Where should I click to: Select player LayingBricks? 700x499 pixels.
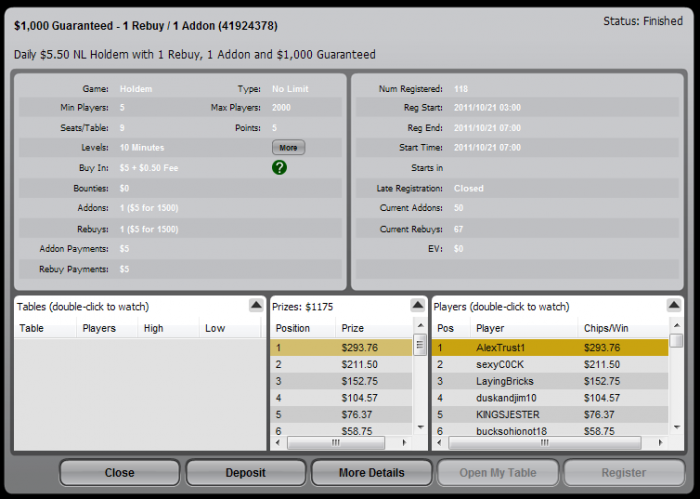(x=550, y=381)
